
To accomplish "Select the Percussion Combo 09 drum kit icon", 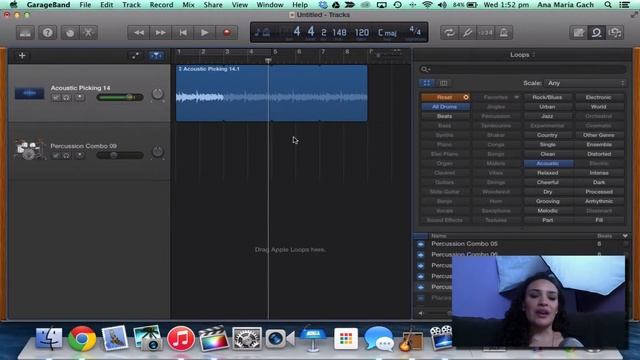I will click(x=29, y=149).
